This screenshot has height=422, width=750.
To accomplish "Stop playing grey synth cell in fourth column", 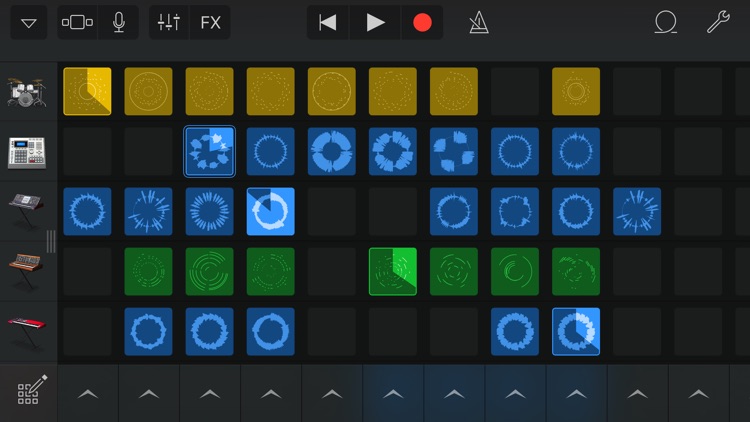I will pos(271,211).
